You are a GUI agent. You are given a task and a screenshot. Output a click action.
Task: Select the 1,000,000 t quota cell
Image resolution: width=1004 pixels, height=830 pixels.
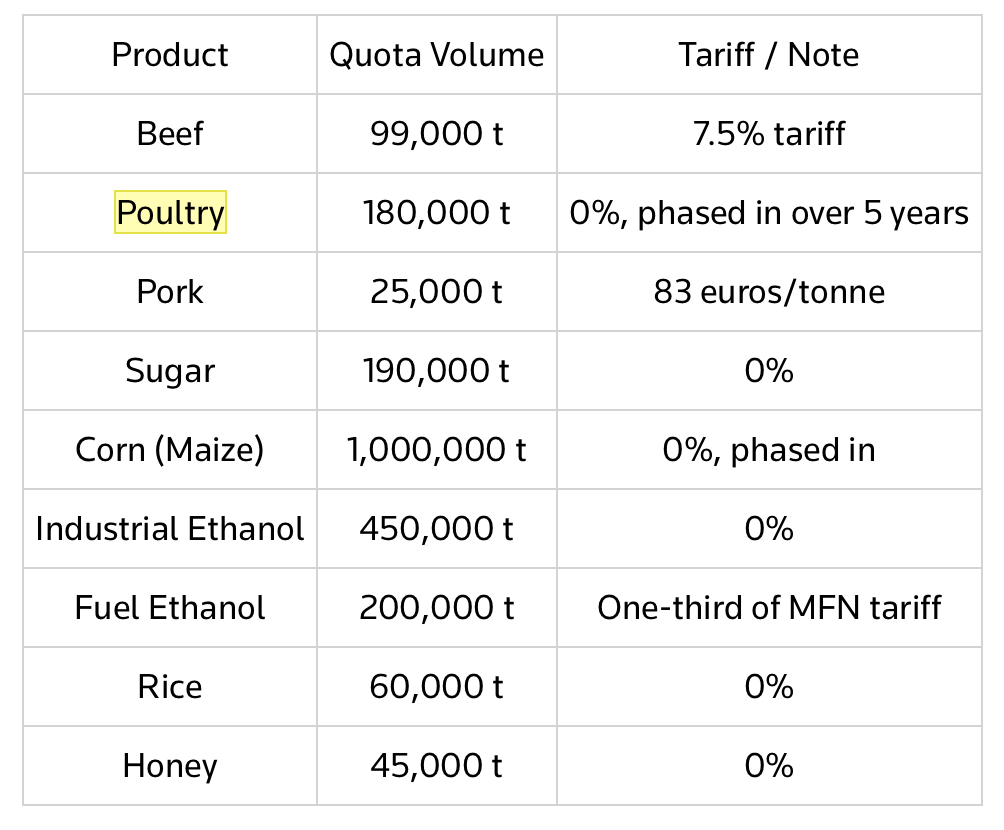coord(437,450)
